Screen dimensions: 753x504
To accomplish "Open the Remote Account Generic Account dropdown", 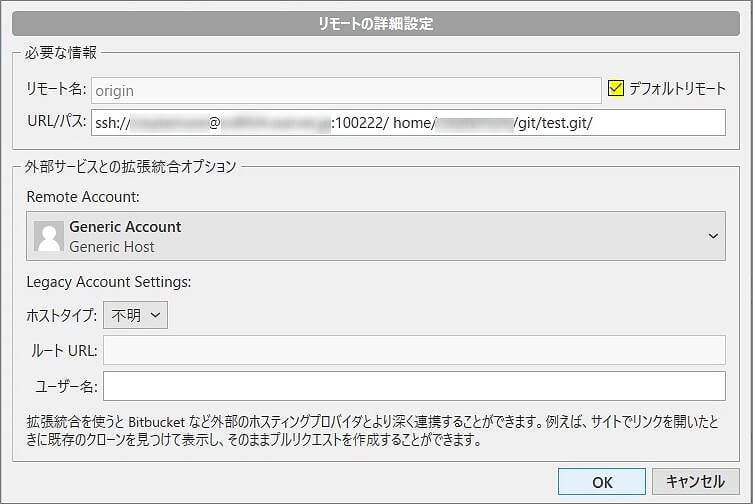I will (376, 236).
